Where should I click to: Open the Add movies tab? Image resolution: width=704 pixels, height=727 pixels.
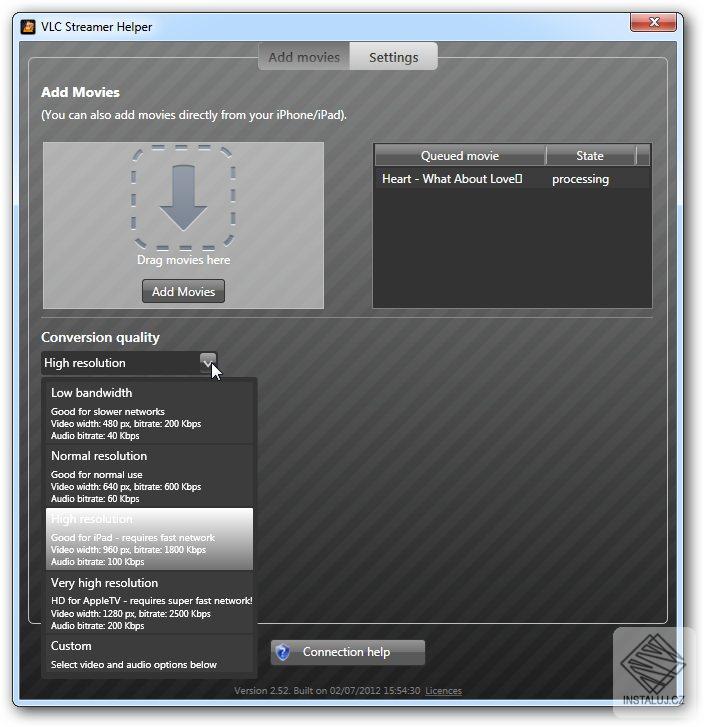(304, 57)
